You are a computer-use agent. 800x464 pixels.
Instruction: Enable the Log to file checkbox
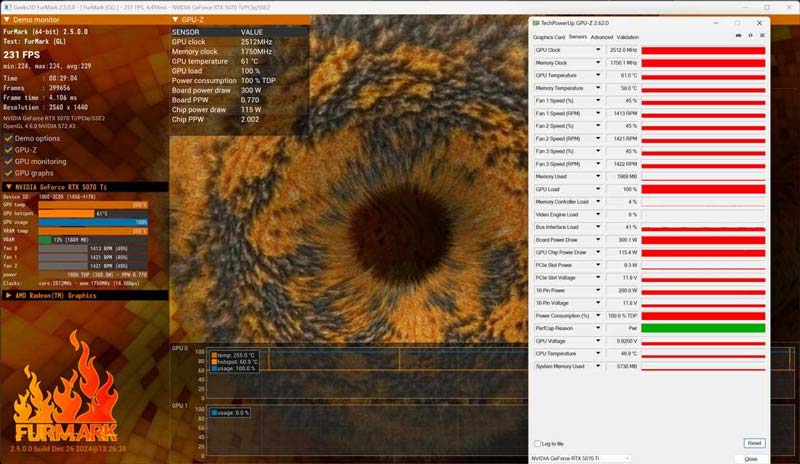(537, 444)
